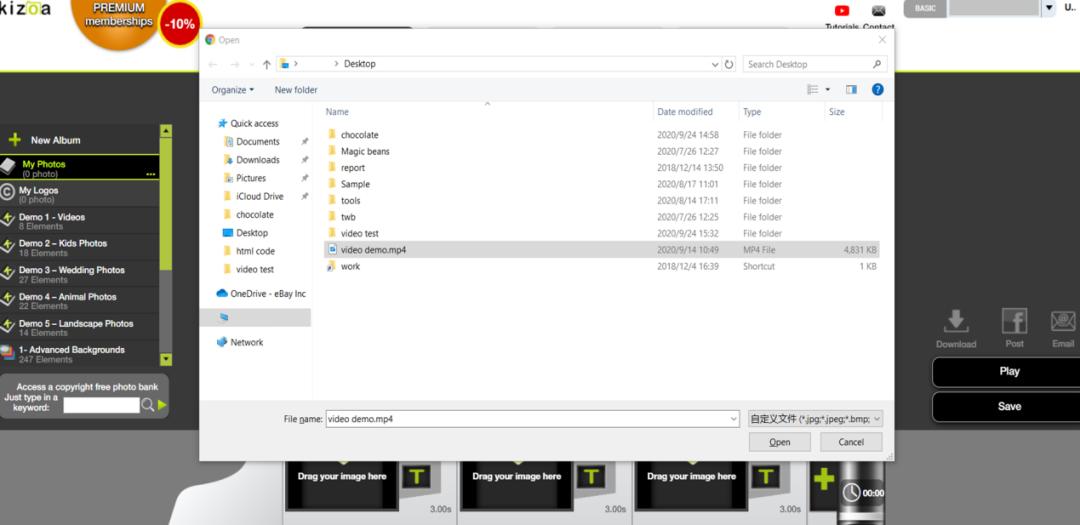Open the File name history dropdown
Image resolution: width=1080 pixels, height=525 pixels.
(x=734, y=419)
